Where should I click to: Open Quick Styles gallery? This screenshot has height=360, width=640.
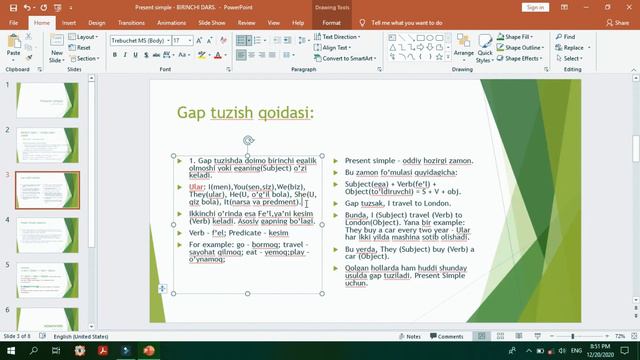[x=485, y=48]
